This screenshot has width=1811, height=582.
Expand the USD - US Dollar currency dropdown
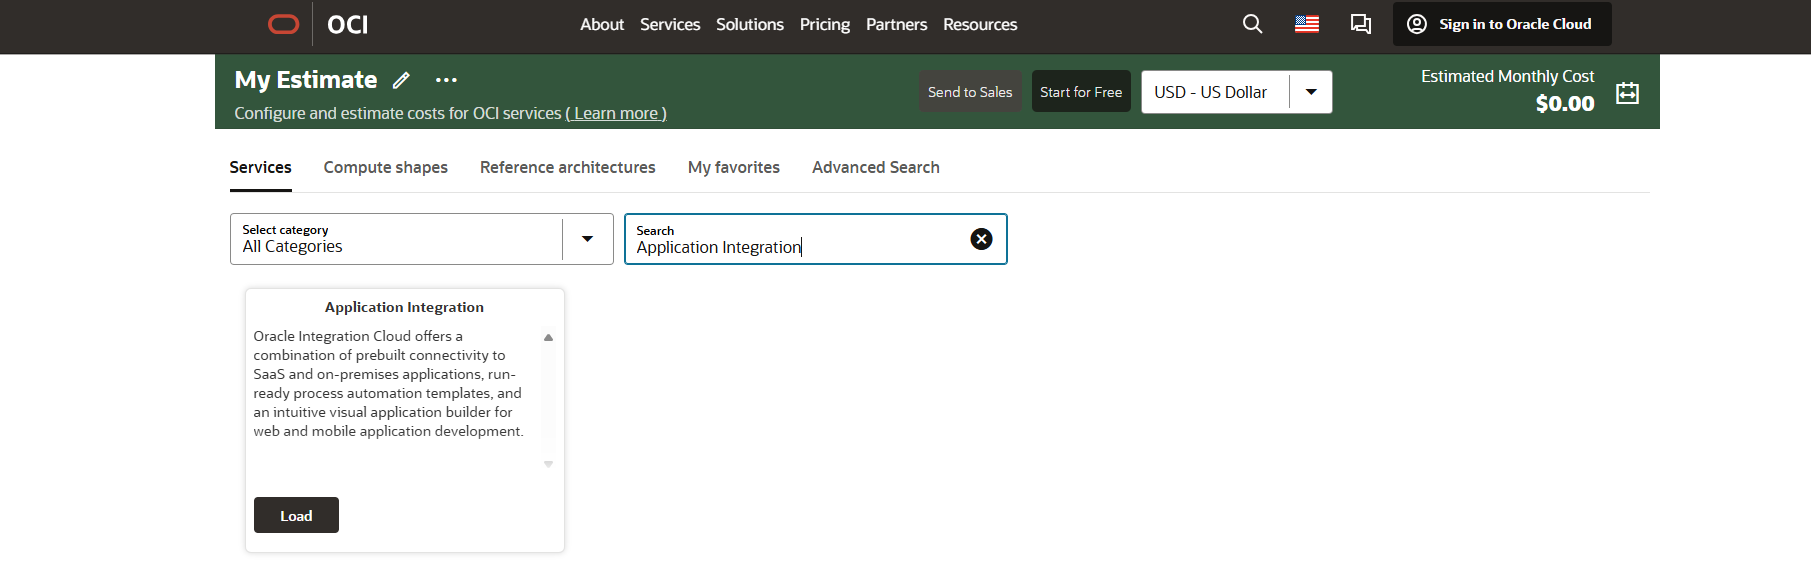(1310, 92)
